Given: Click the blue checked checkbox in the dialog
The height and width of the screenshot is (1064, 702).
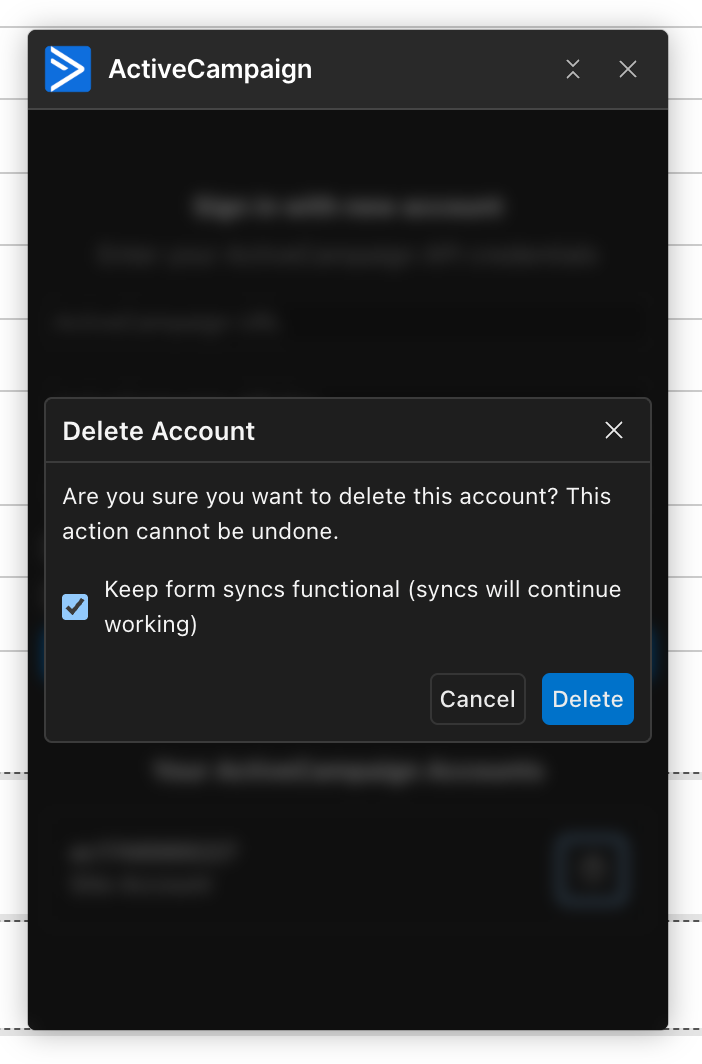Looking at the screenshot, I should 74,607.
